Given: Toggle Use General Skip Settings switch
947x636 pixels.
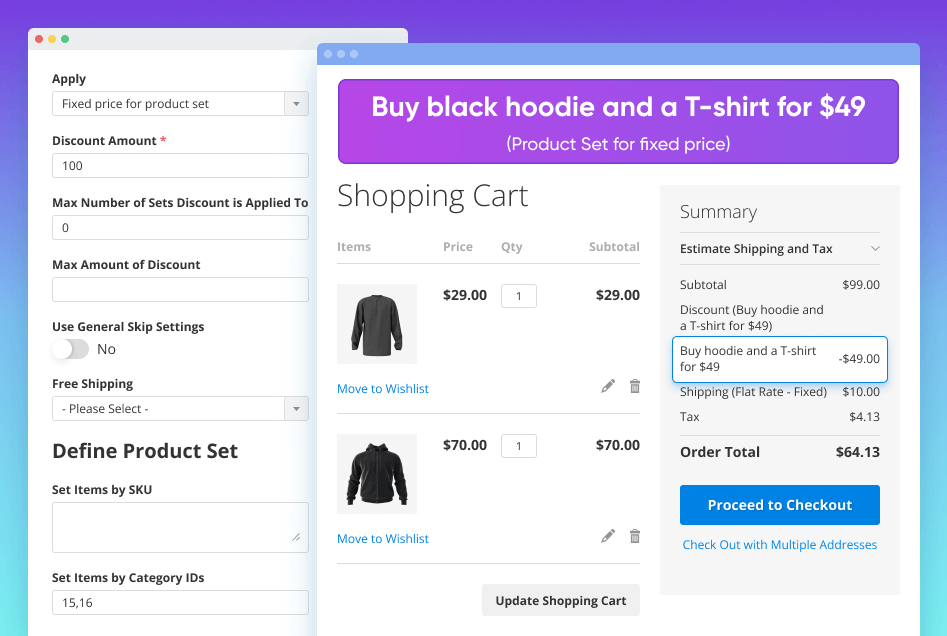Looking at the screenshot, I should (71, 349).
